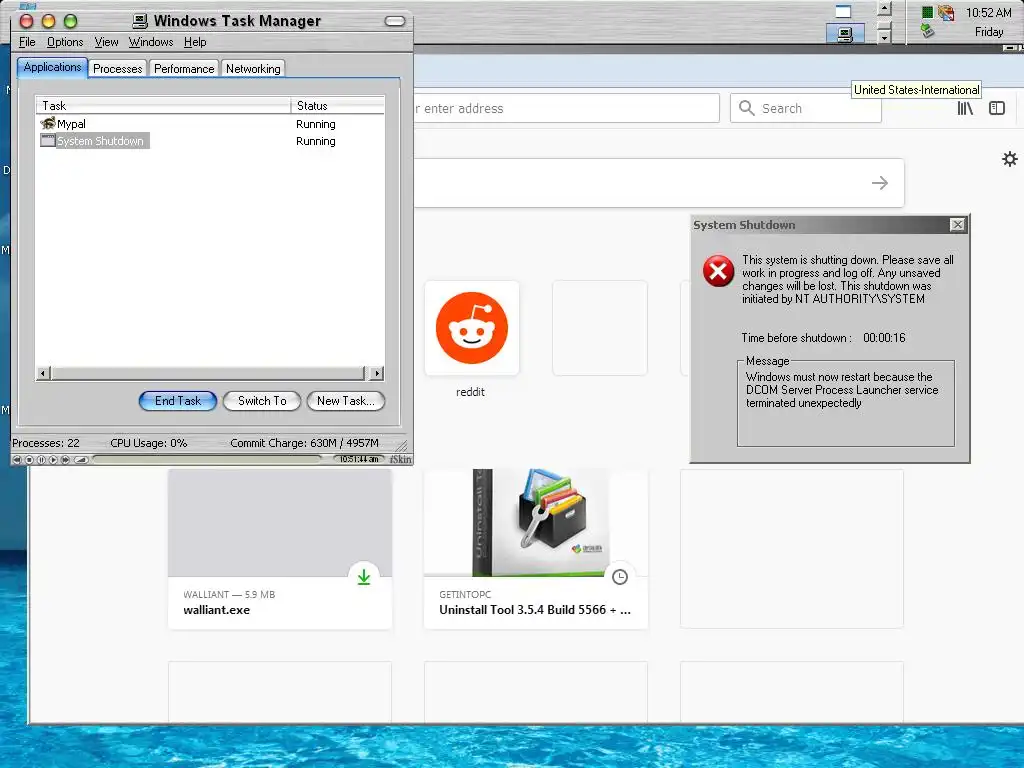This screenshot has height=768, width=1024.
Task: Click the blank window taskbar button
Action: coord(844,11)
